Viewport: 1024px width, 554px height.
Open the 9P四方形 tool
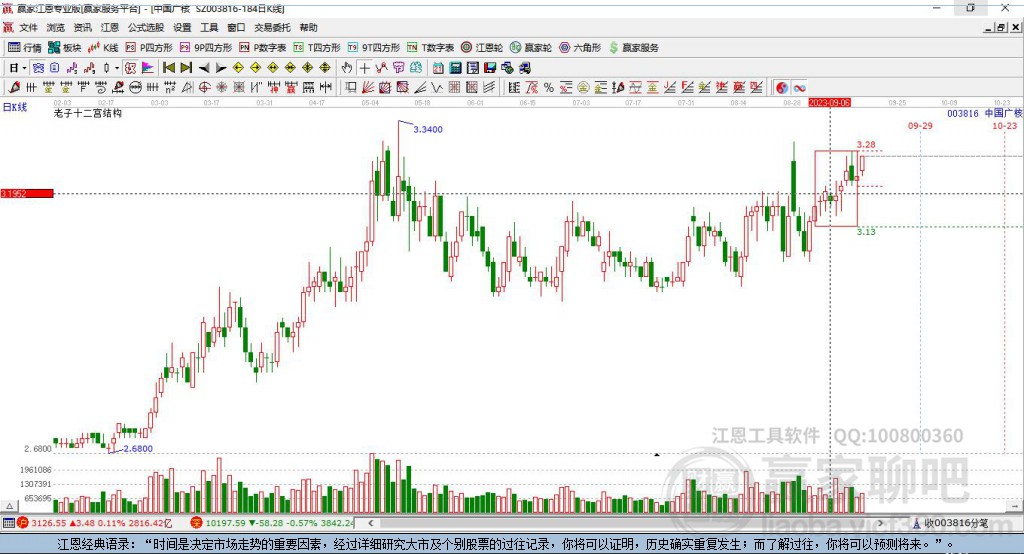(205, 48)
